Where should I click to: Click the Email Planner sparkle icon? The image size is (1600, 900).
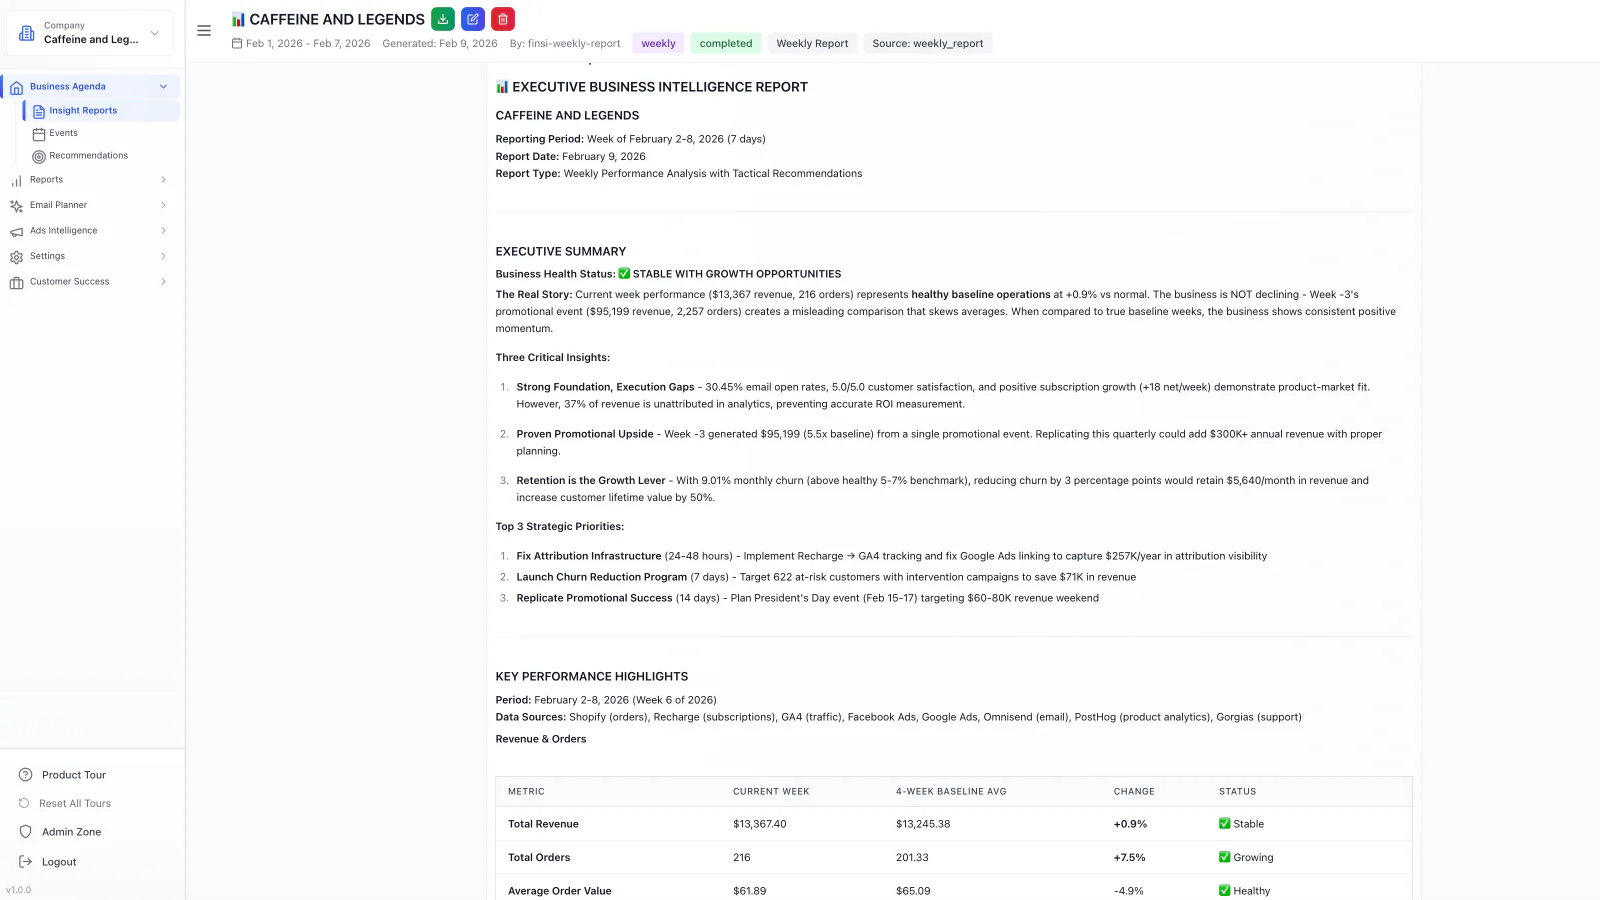[16, 206]
